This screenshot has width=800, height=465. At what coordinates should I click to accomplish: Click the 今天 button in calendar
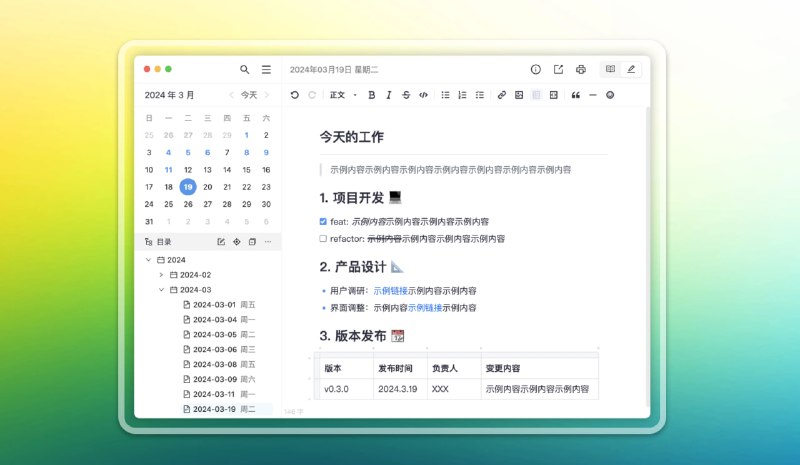point(248,95)
